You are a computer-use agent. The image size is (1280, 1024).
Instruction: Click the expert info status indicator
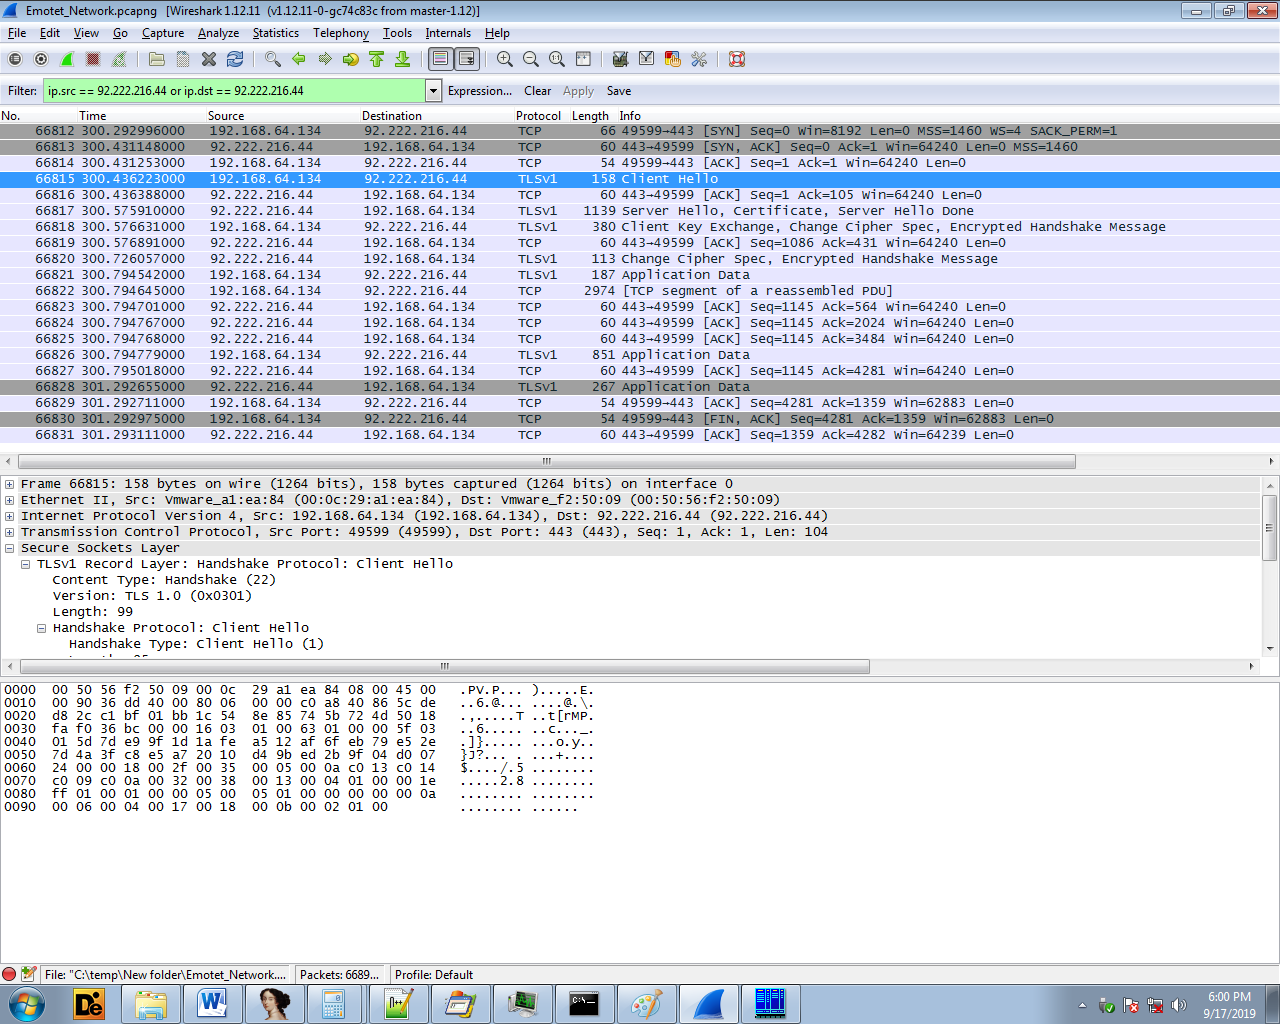(x=9, y=974)
